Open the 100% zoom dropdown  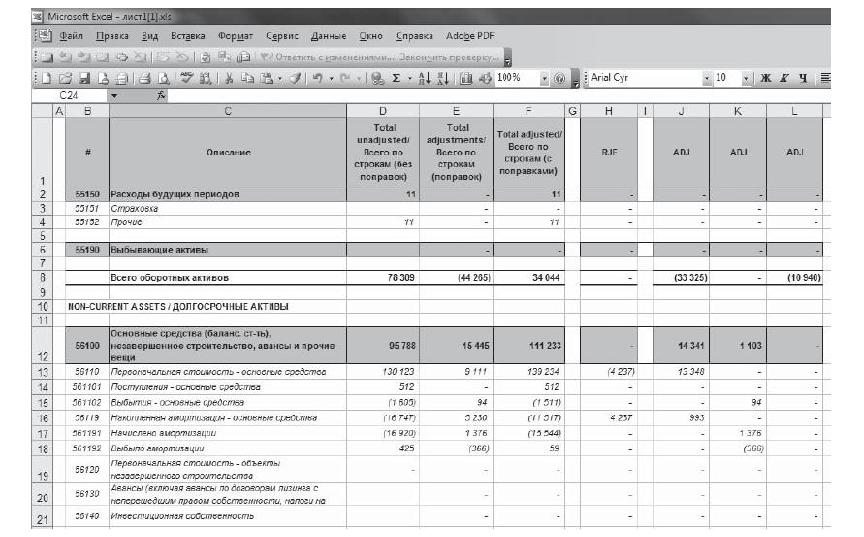[544, 79]
